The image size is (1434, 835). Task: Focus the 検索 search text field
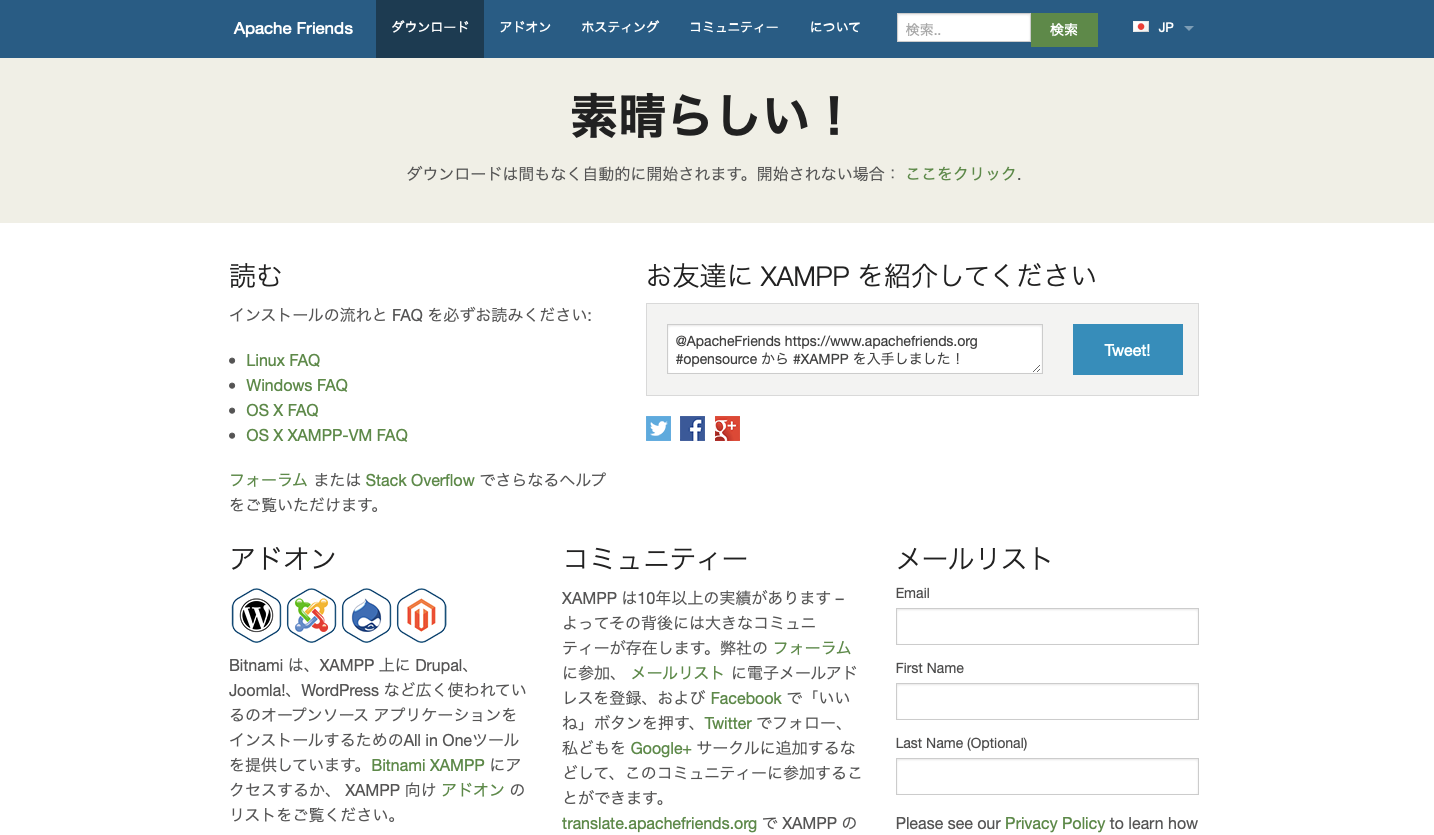[x=963, y=29]
